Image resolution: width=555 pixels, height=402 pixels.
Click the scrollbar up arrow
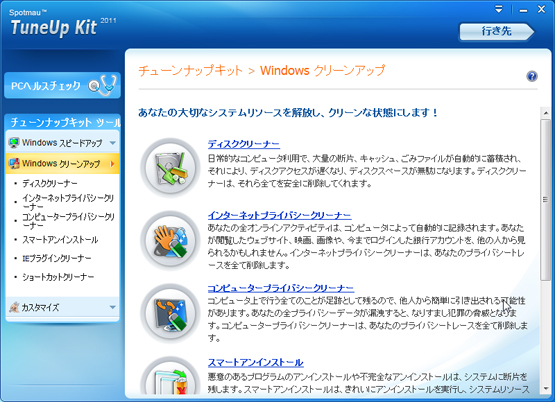[x=545, y=113]
